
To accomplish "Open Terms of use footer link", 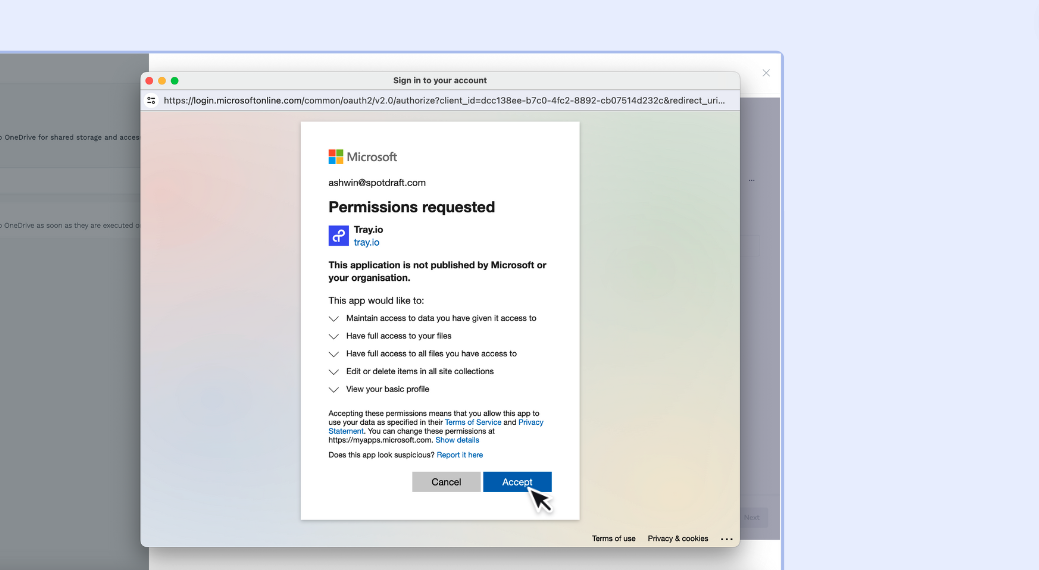I will 614,538.
